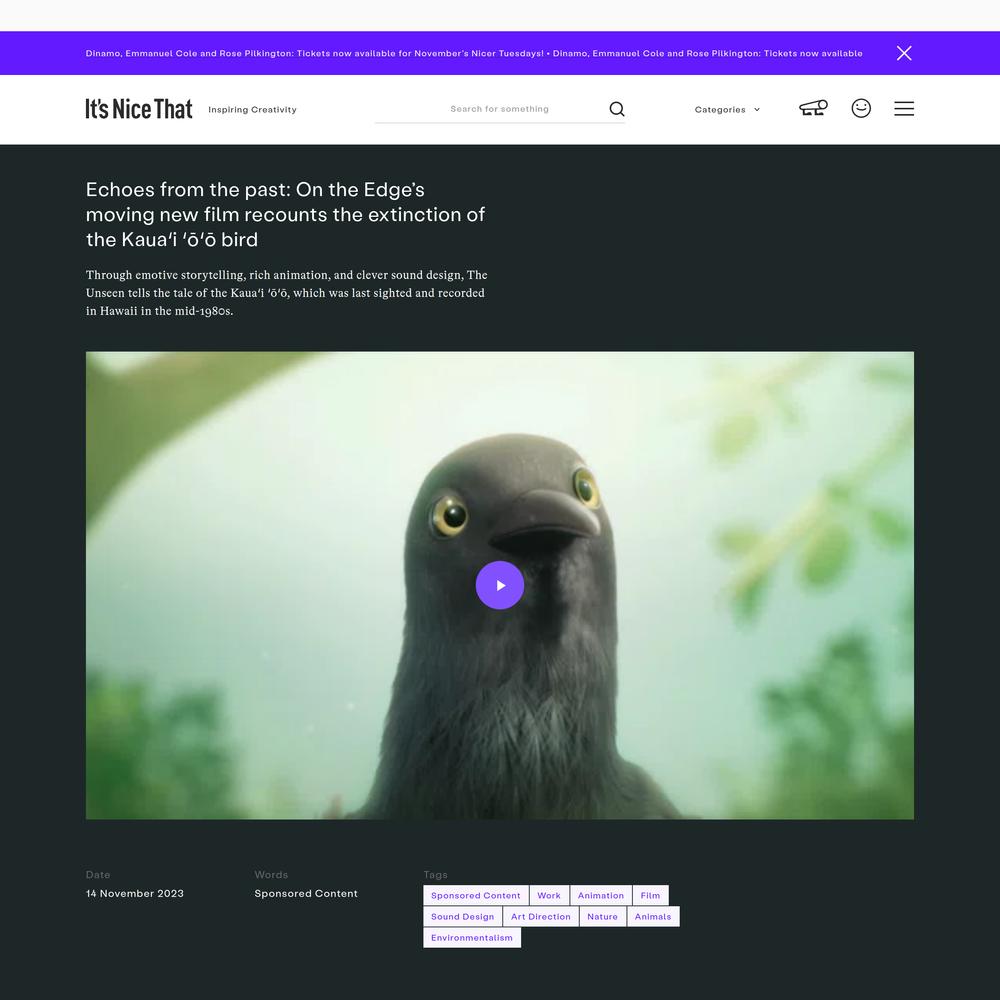Viewport: 1000px width, 1000px height.
Task: Play the Kaua'i 'ō'ō film video
Action: (x=500, y=585)
